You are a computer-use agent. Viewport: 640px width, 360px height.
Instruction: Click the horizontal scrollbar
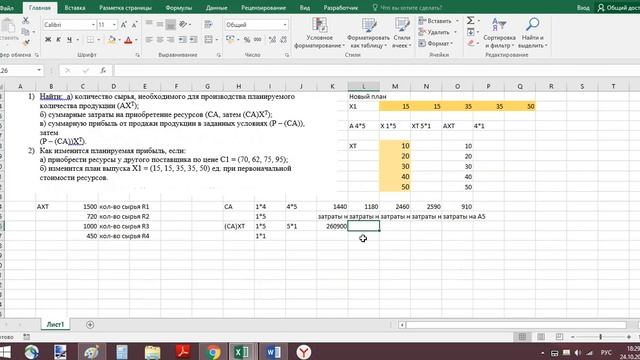[516, 325]
